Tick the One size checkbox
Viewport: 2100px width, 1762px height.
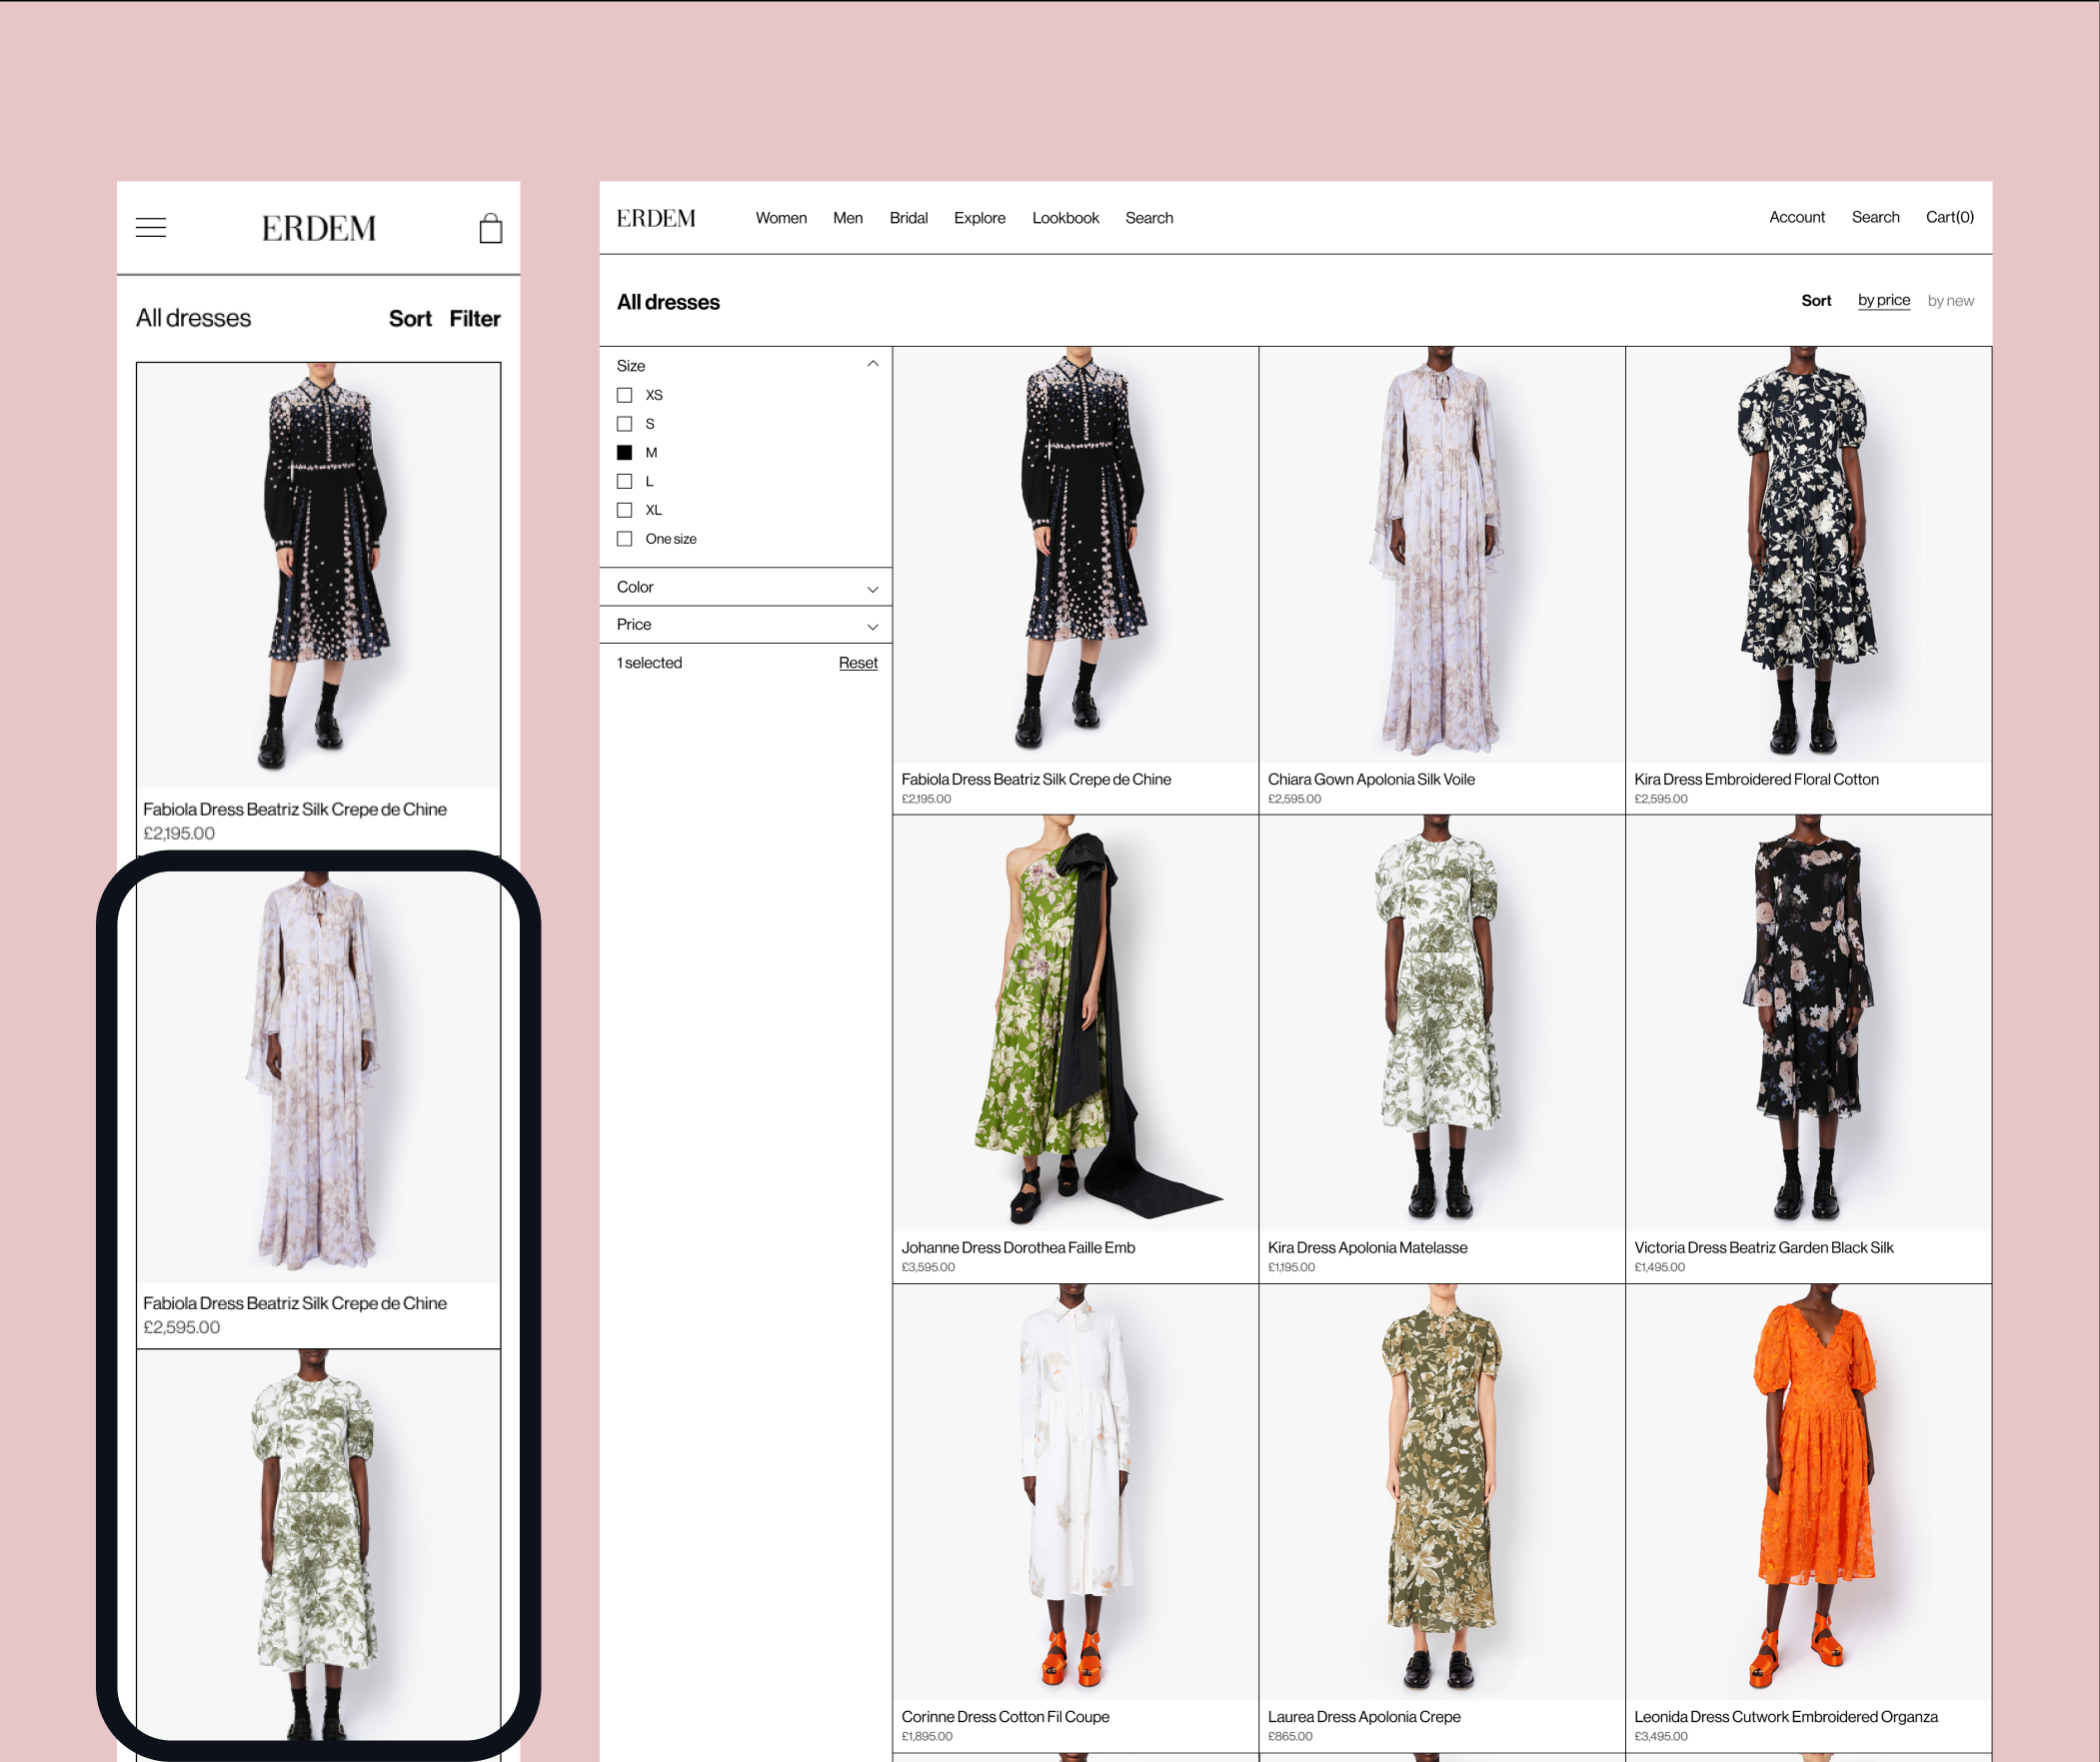[x=625, y=539]
